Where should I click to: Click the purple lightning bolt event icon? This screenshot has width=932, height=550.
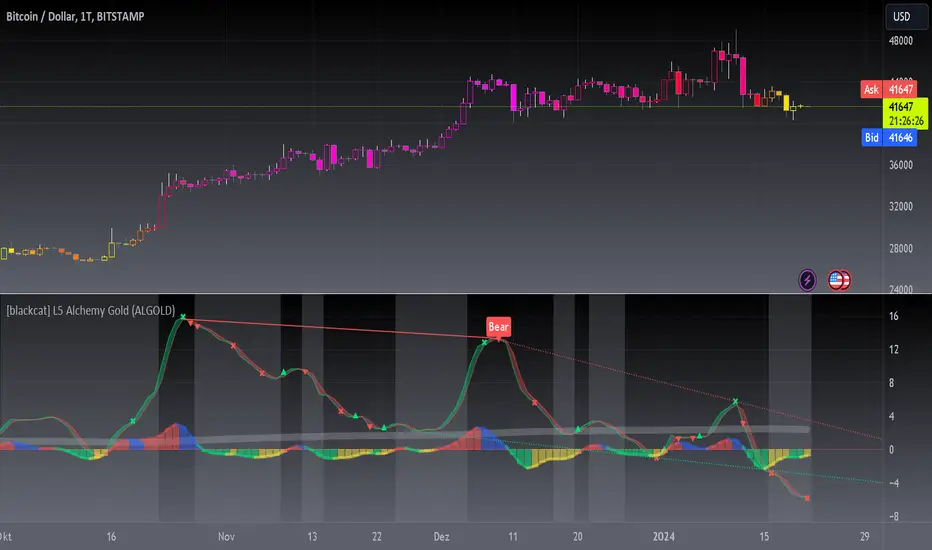807,280
